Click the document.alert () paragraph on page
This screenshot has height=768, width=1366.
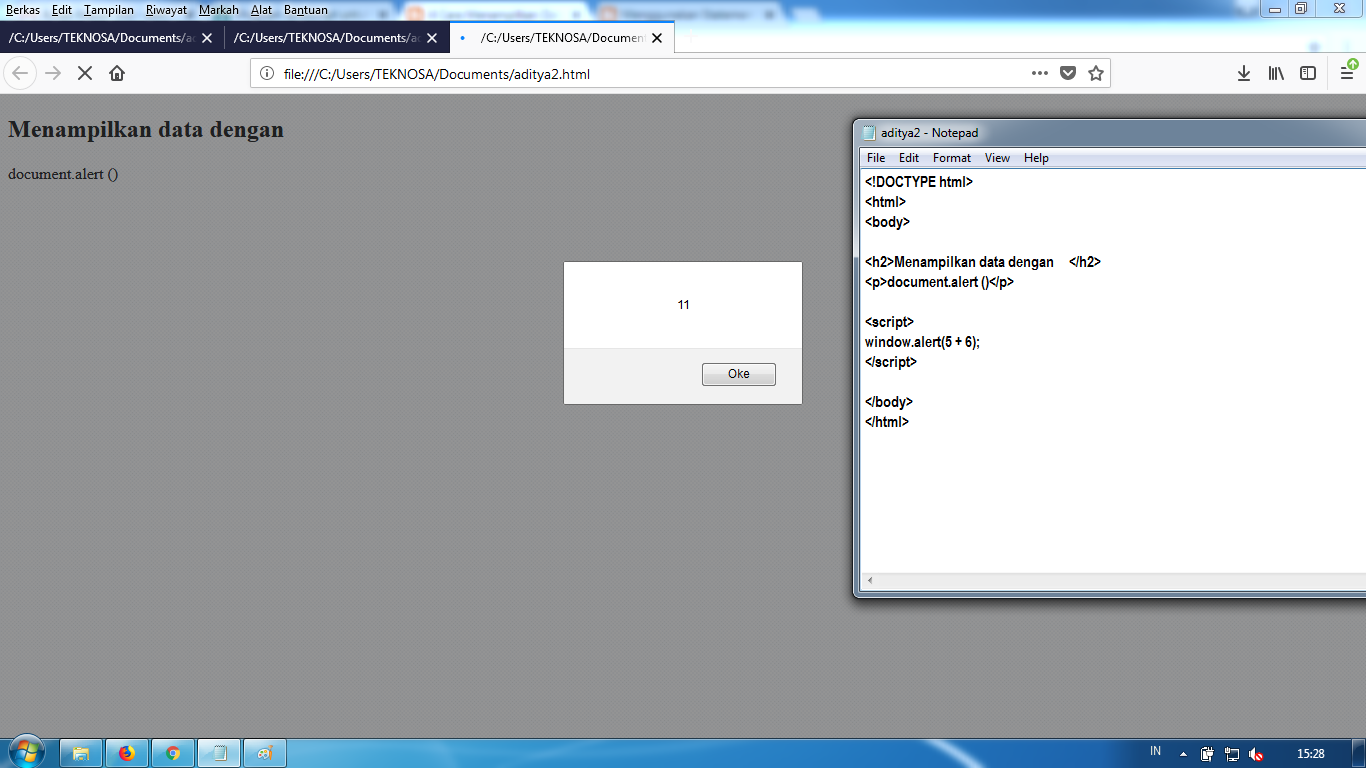(x=63, y=174)
